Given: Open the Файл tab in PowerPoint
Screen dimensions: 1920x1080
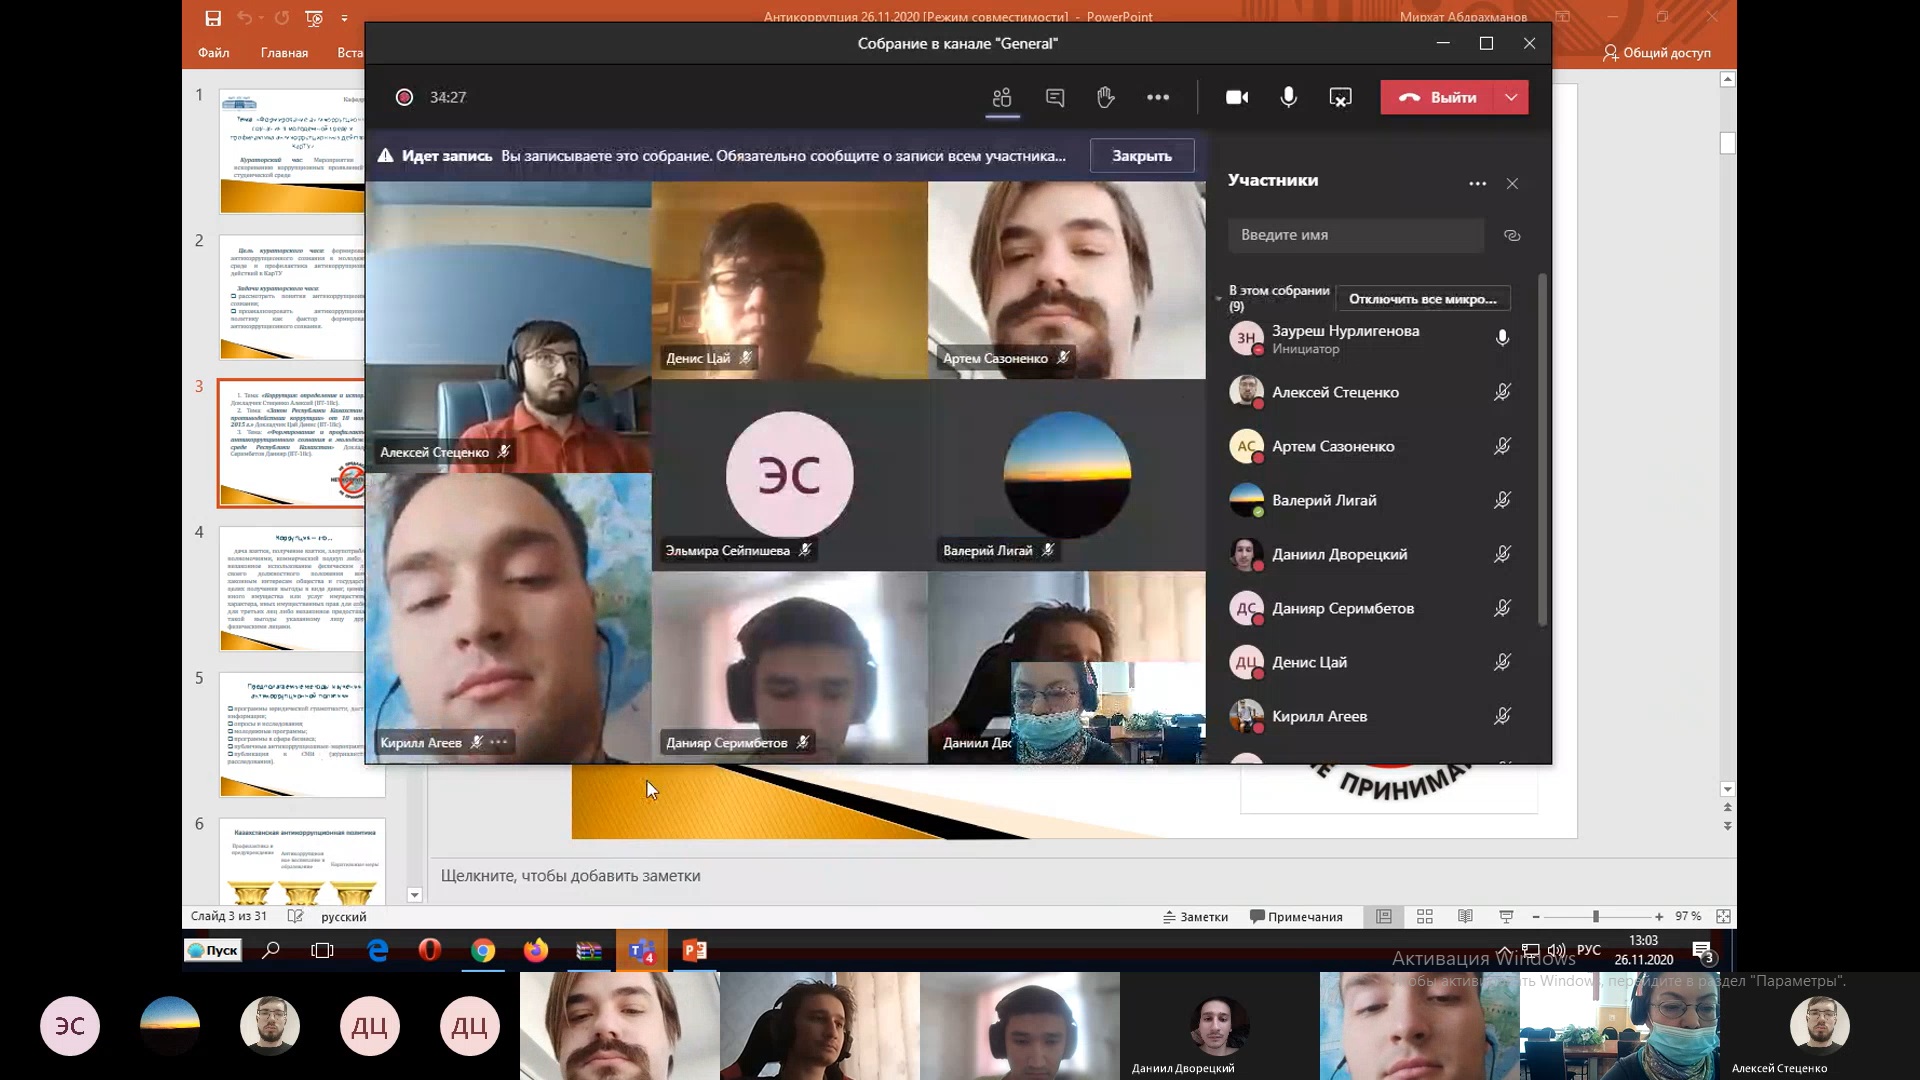Looking at the screenshot, I should tap(214, 53).
